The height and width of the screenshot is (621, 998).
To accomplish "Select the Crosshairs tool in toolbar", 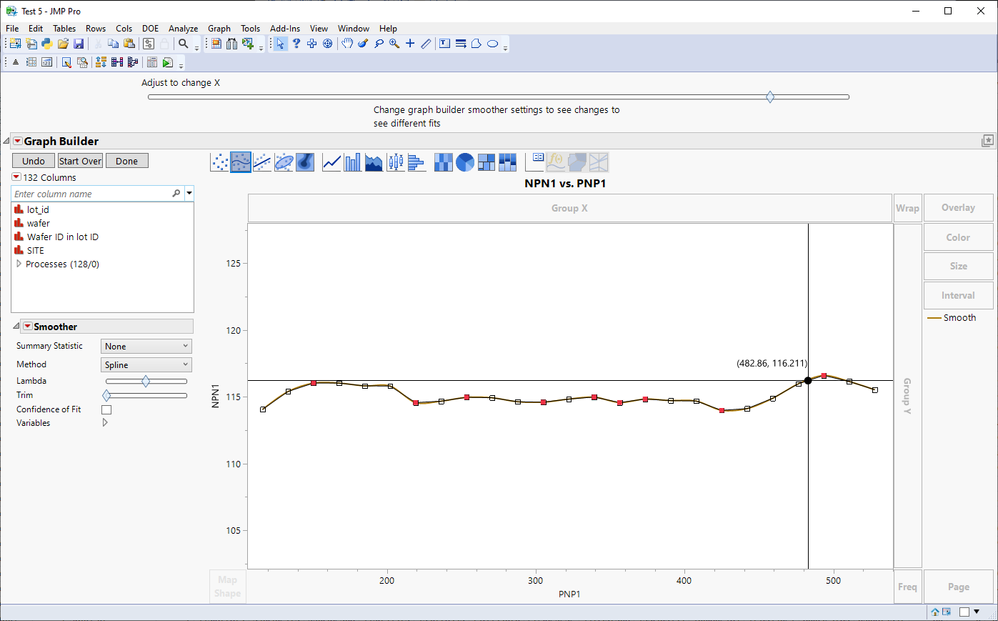I will tap(410, 44).
